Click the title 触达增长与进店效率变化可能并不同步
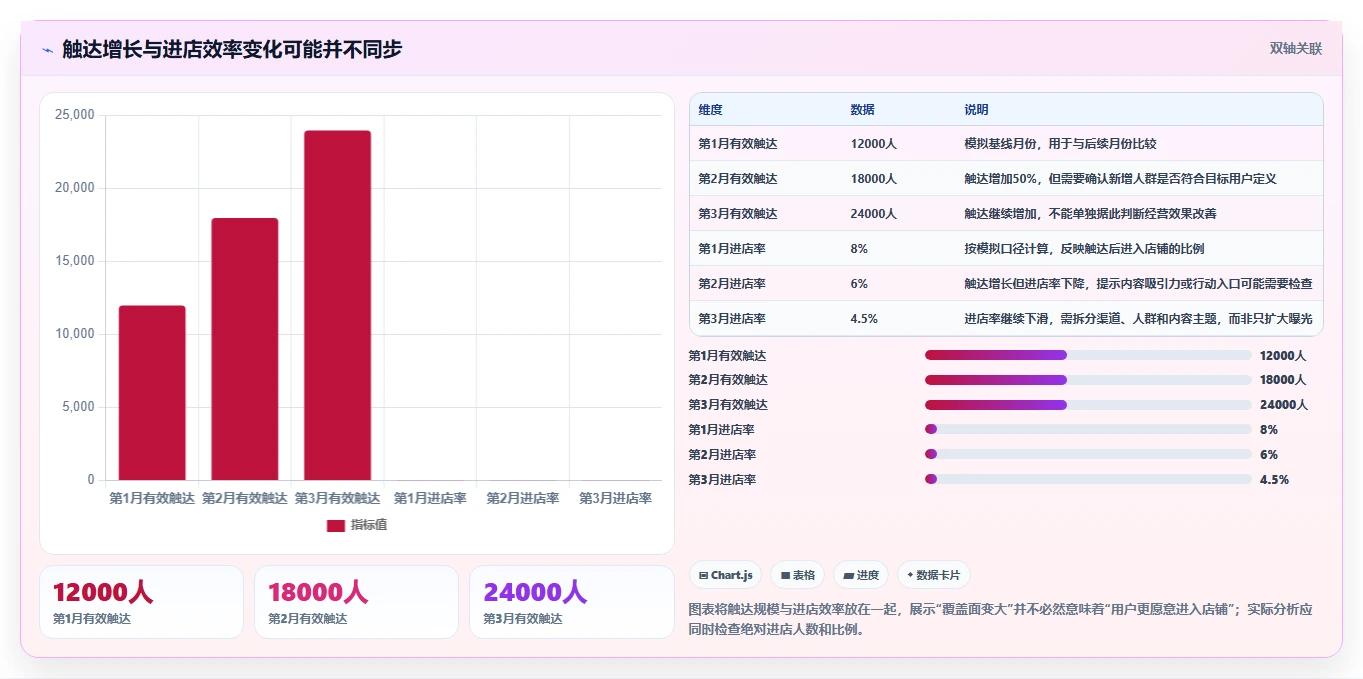Viewport: 1363px width, 679px height. (232, 49)
